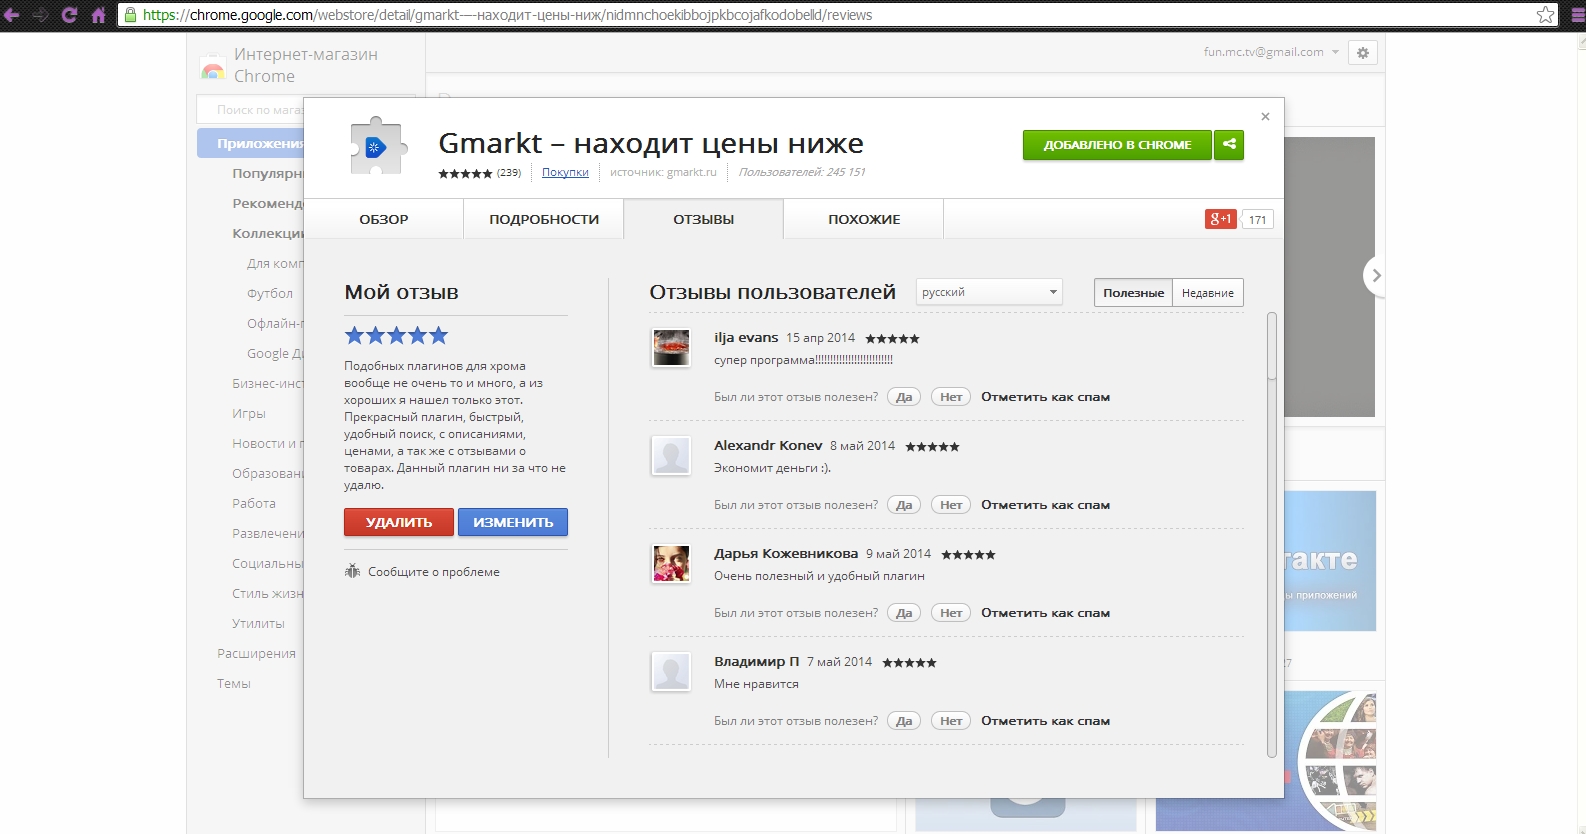Edit my review with ИЗМЕНИТЬ
Image resolution: width=1586 pixels, height=834 pixels.
click(x=513, y=522)
